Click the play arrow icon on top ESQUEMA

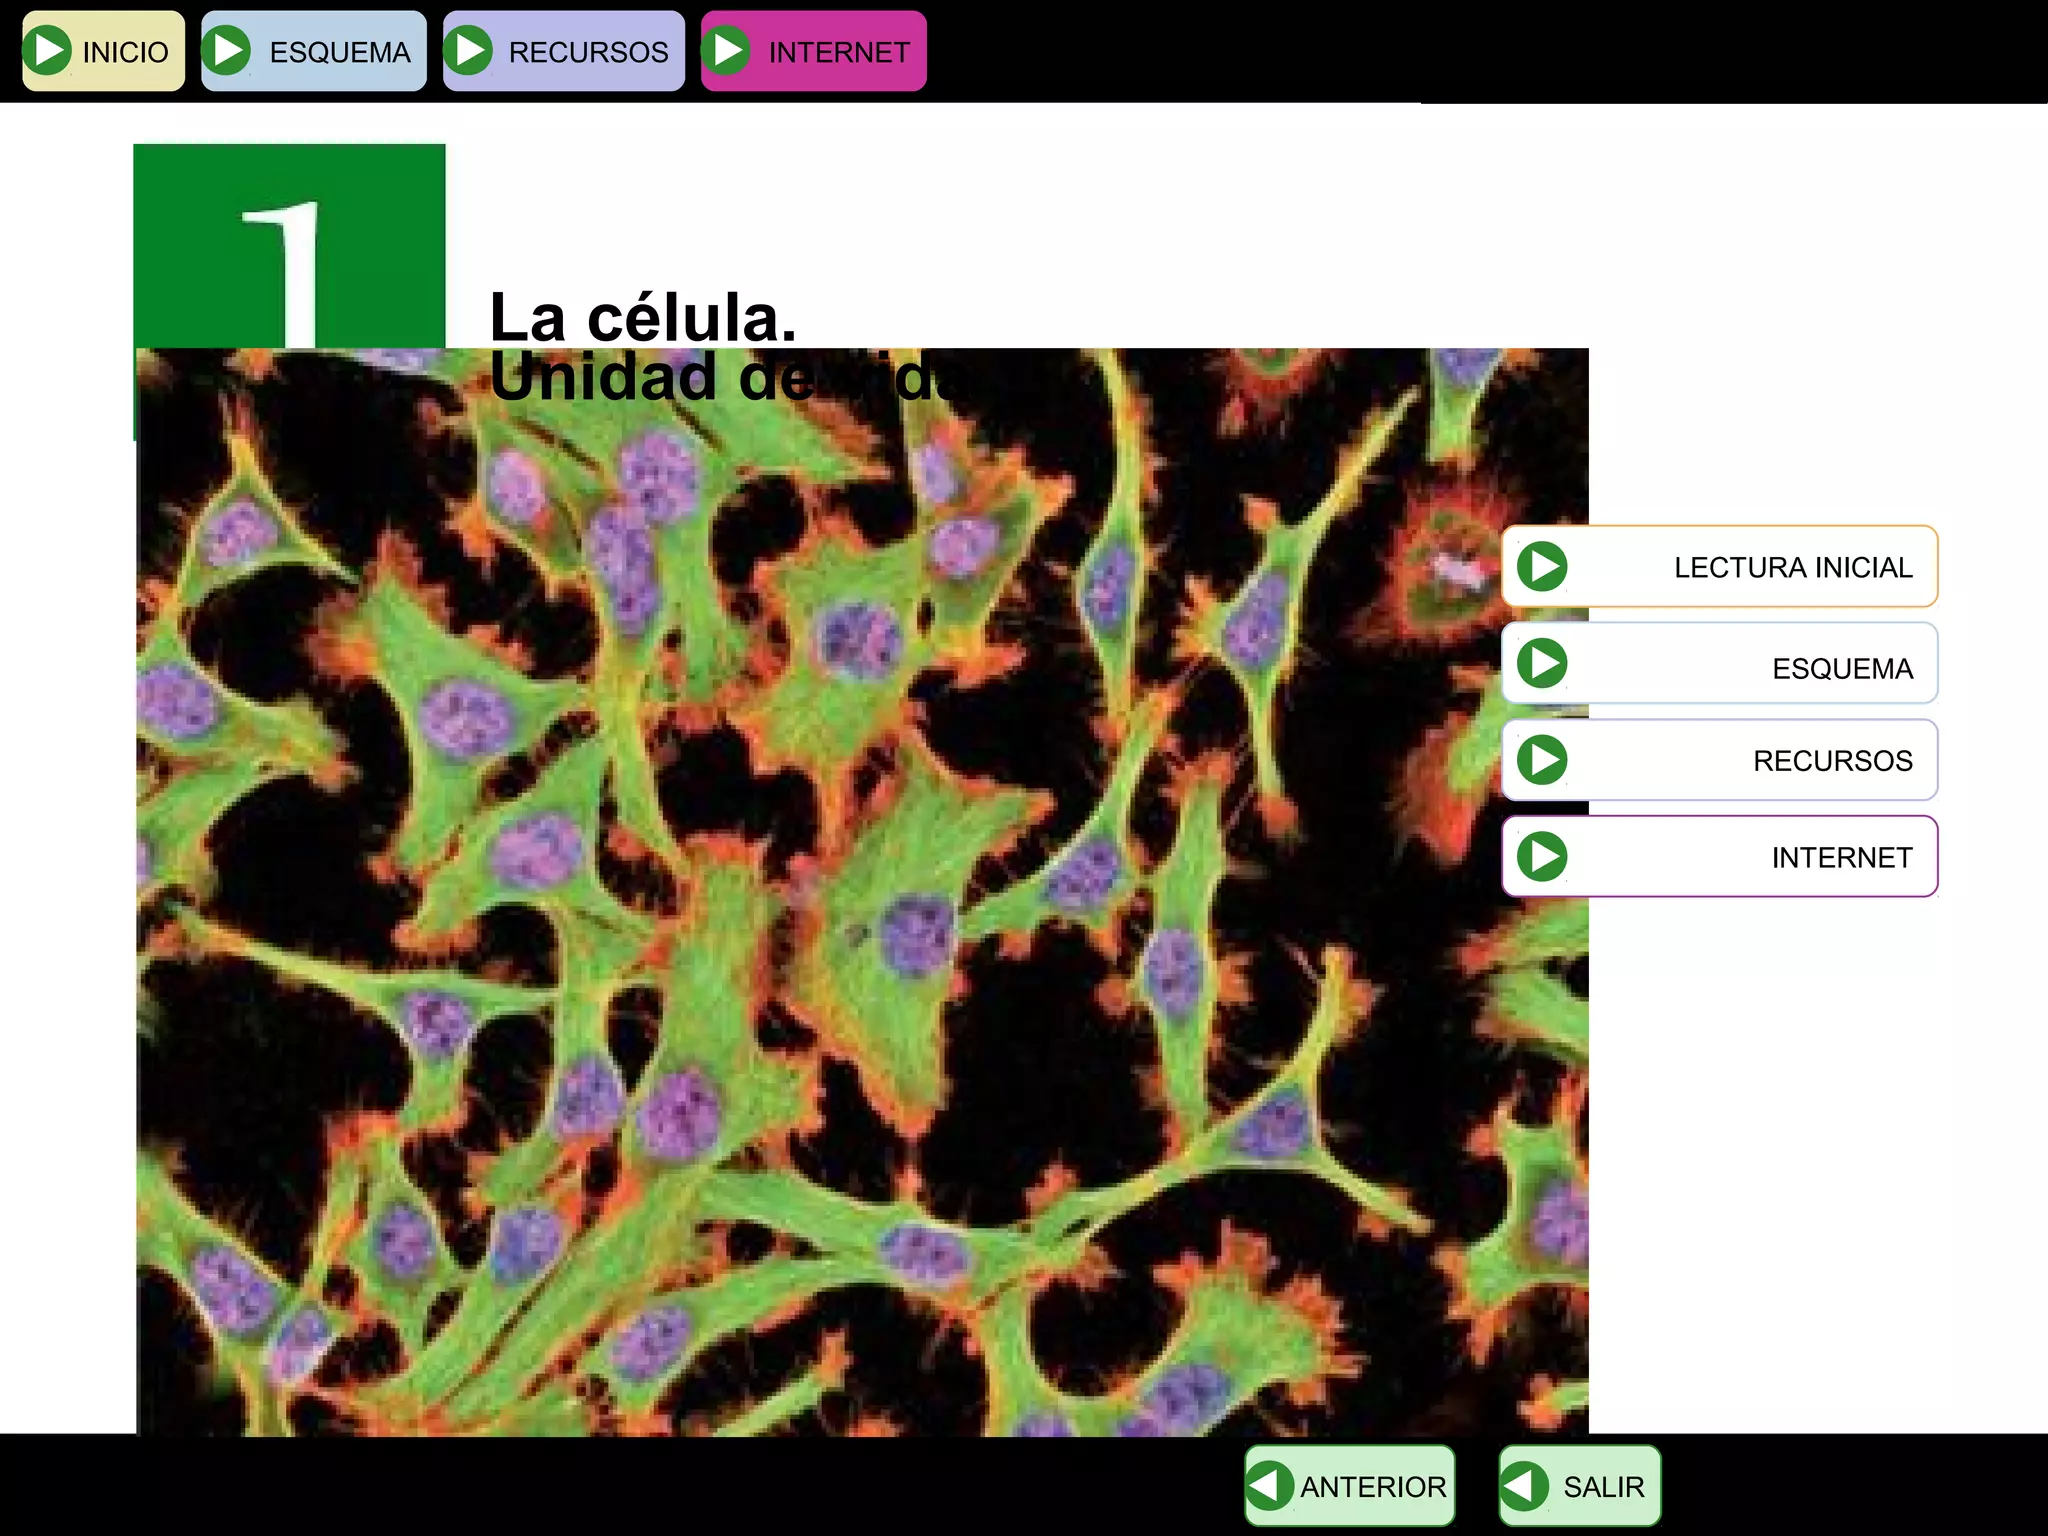pos(228,51)
